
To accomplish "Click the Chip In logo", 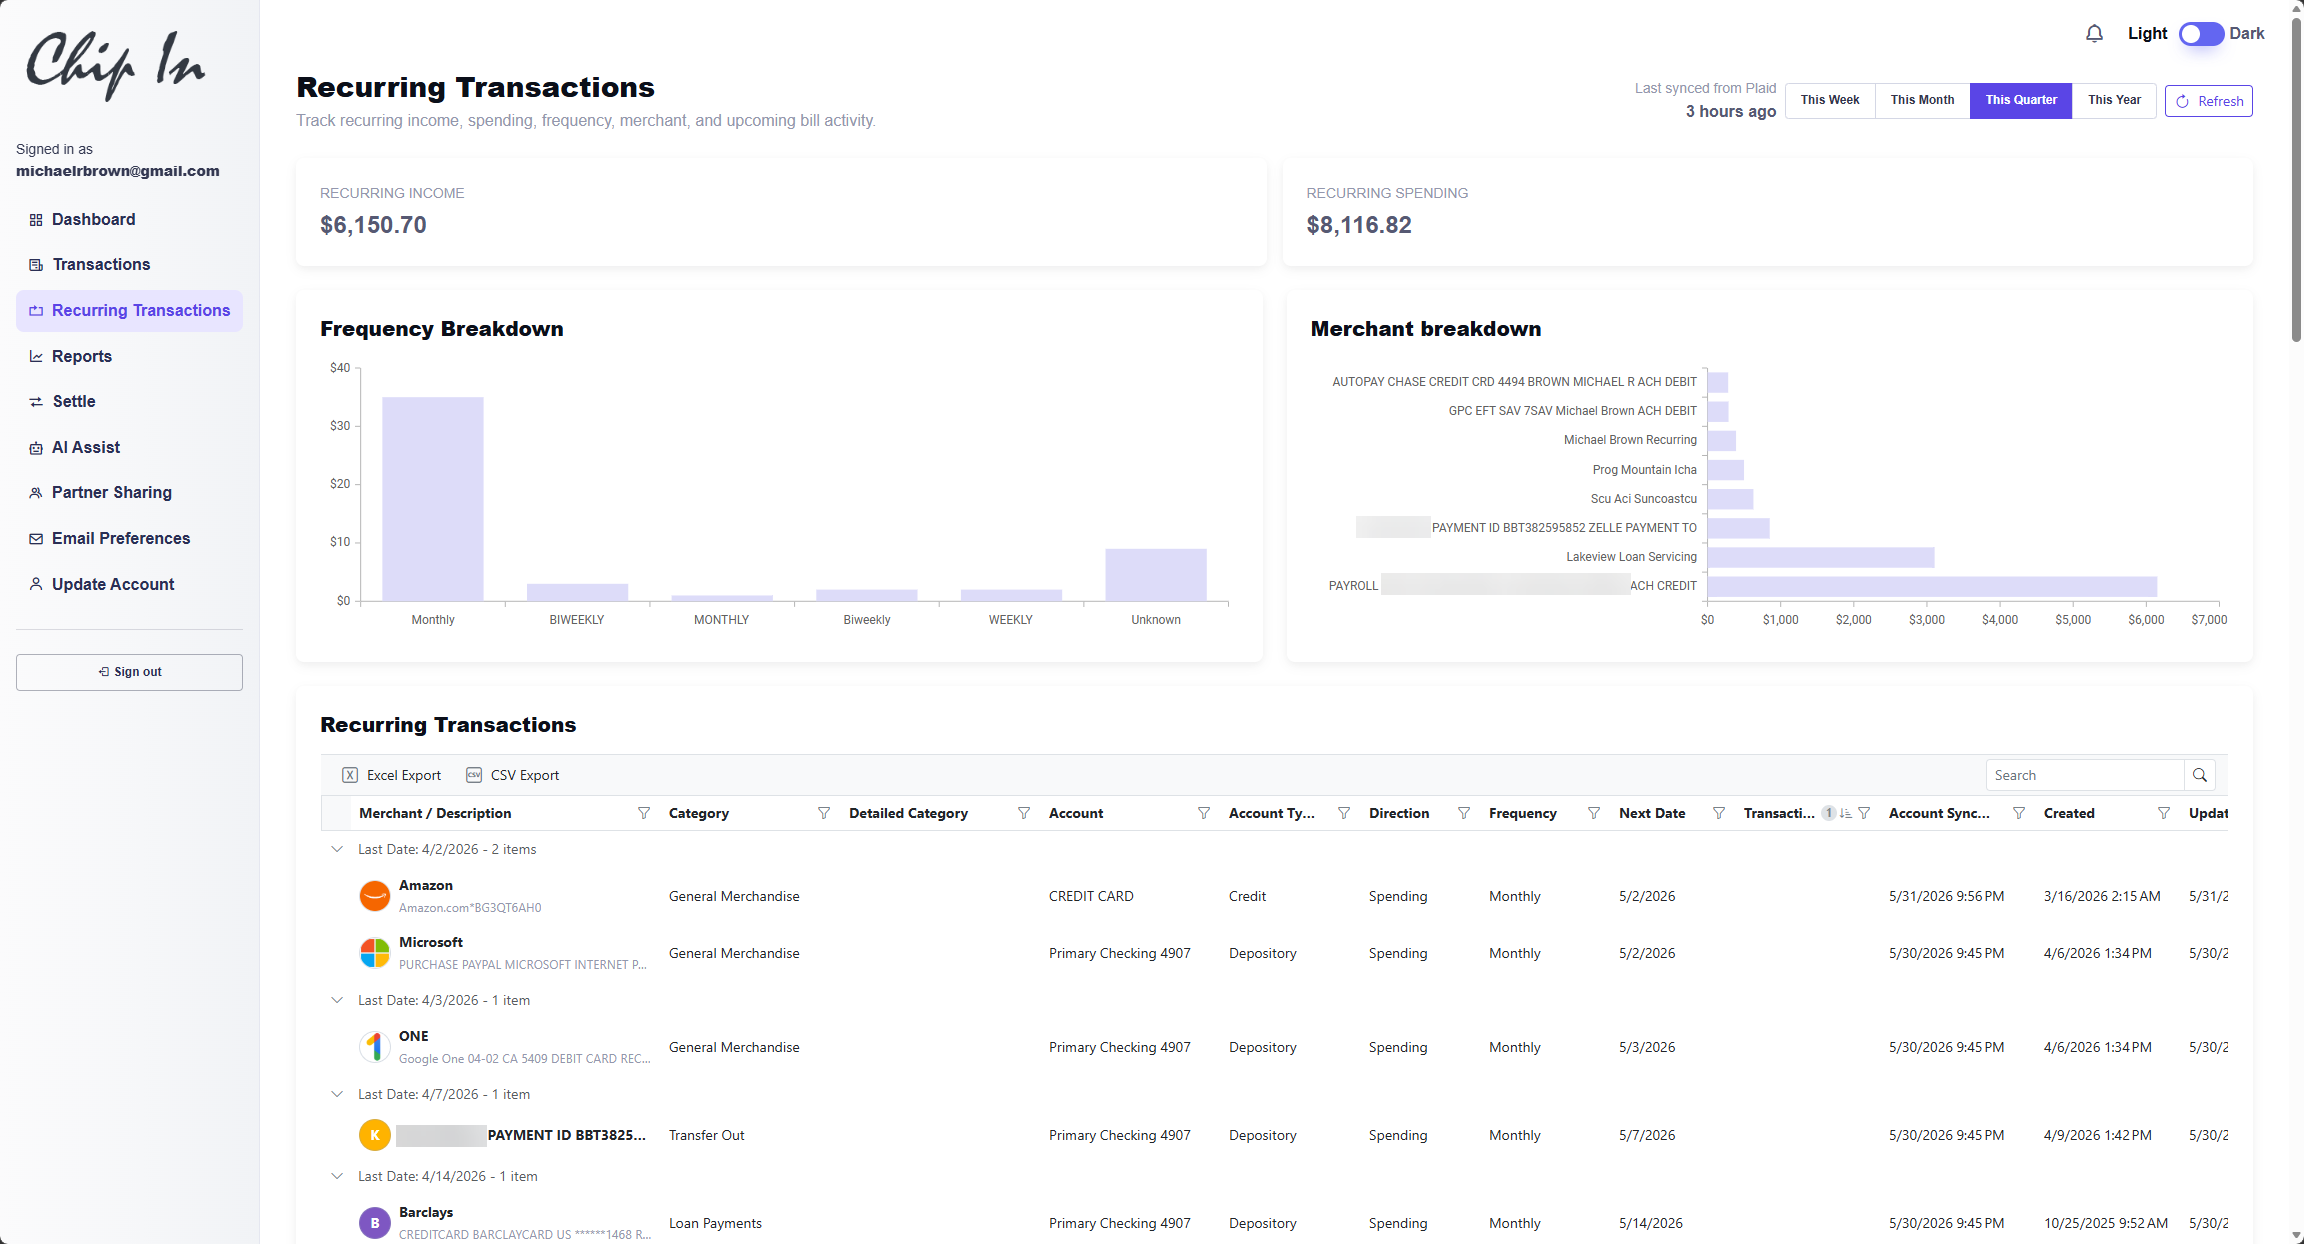I will pos(115,65).
